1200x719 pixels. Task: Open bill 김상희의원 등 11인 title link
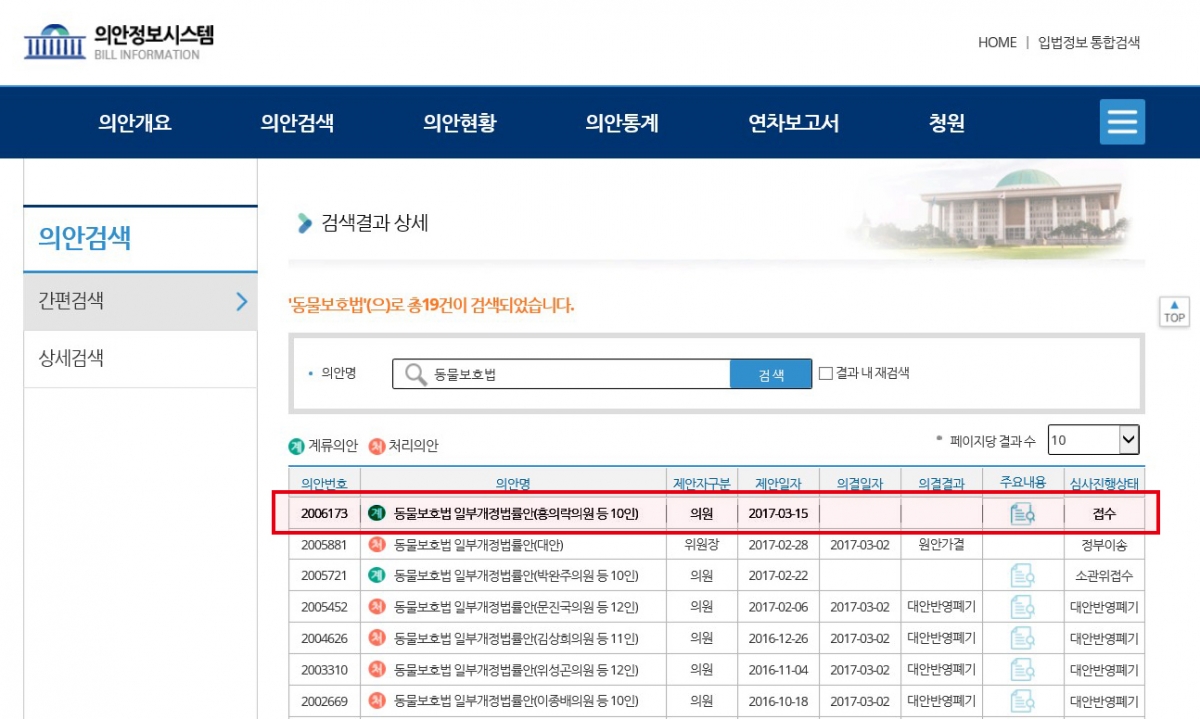pyautogui.click(x=516, y=638)
